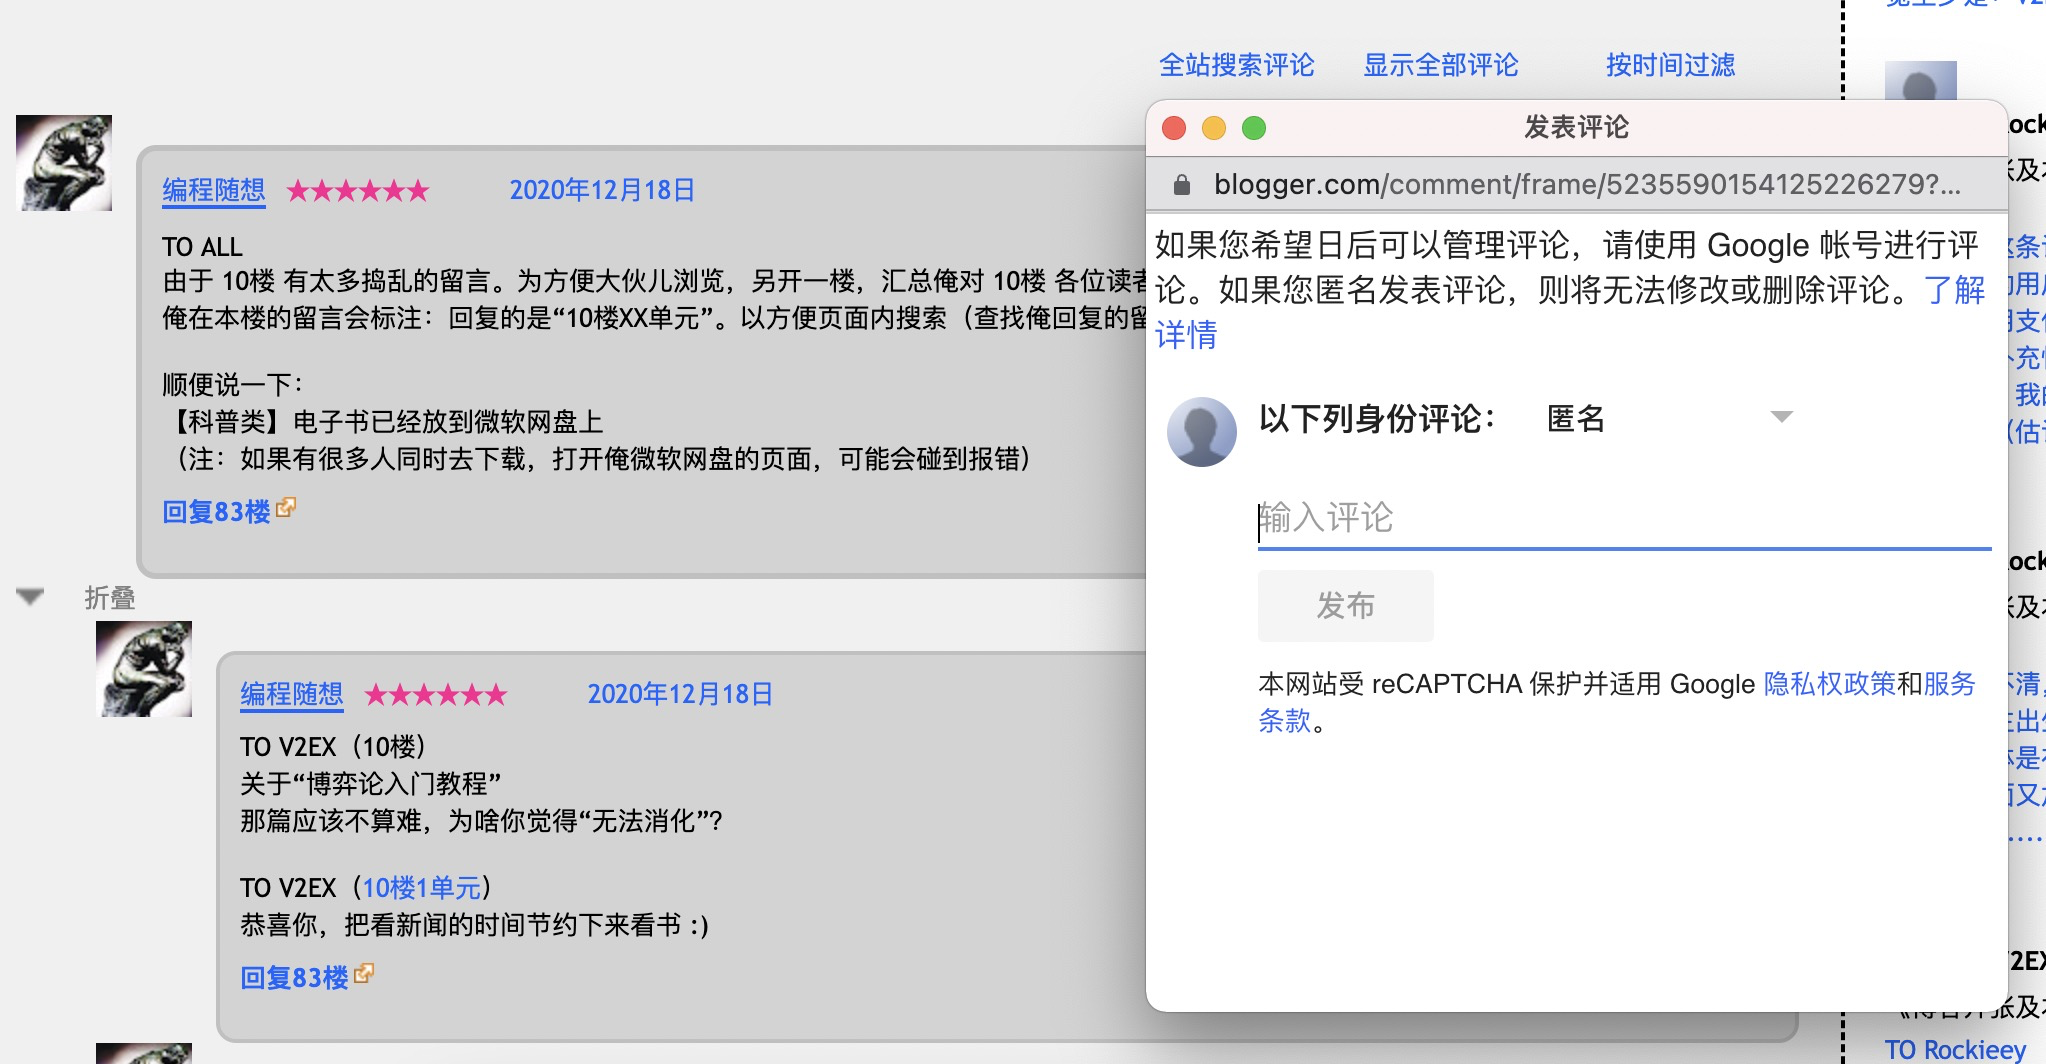
Task: Click the padlock icon in blogger.com address bar
Action: 1183,183
